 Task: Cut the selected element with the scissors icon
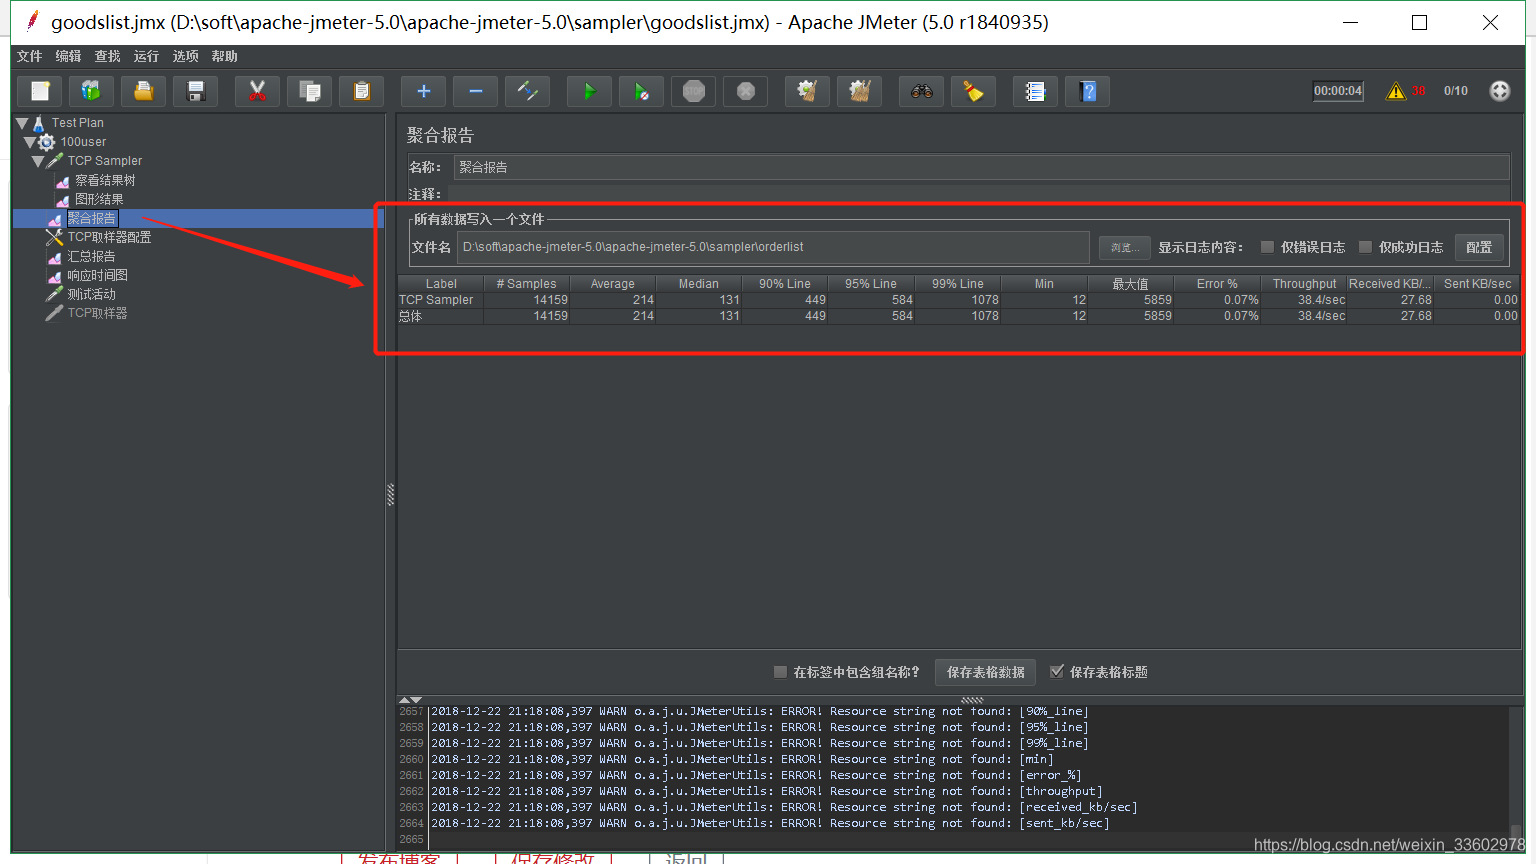258,91
